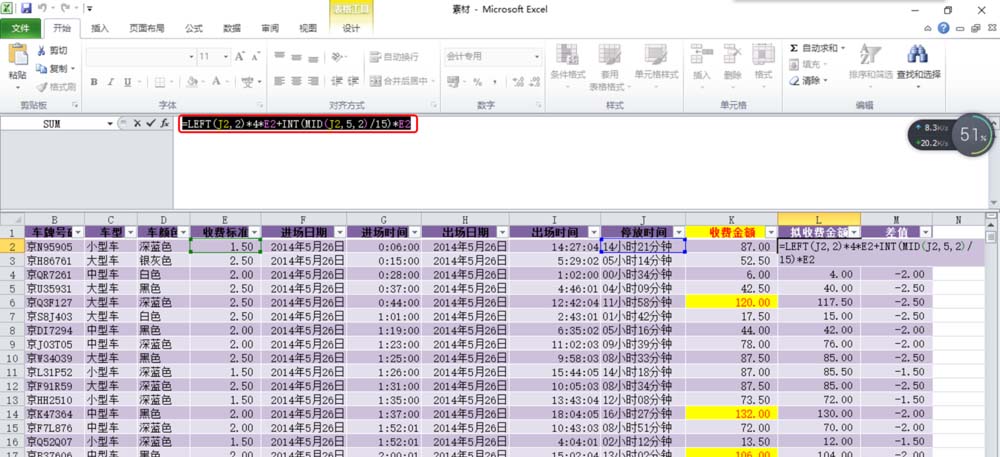The image size is (1000, 457).
Task: Expand the Name Box dropdown arrow
Action: click(110, 123)
